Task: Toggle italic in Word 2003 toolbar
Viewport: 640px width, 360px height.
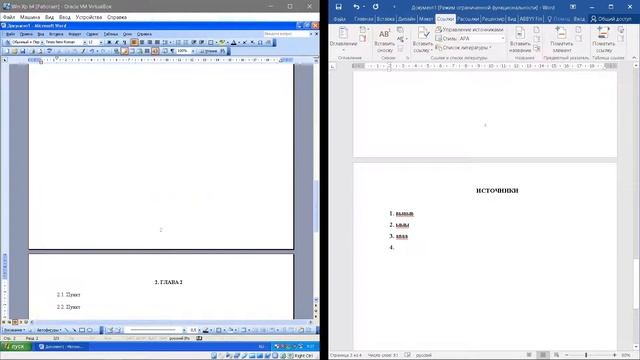Action: tap(117, 42)
